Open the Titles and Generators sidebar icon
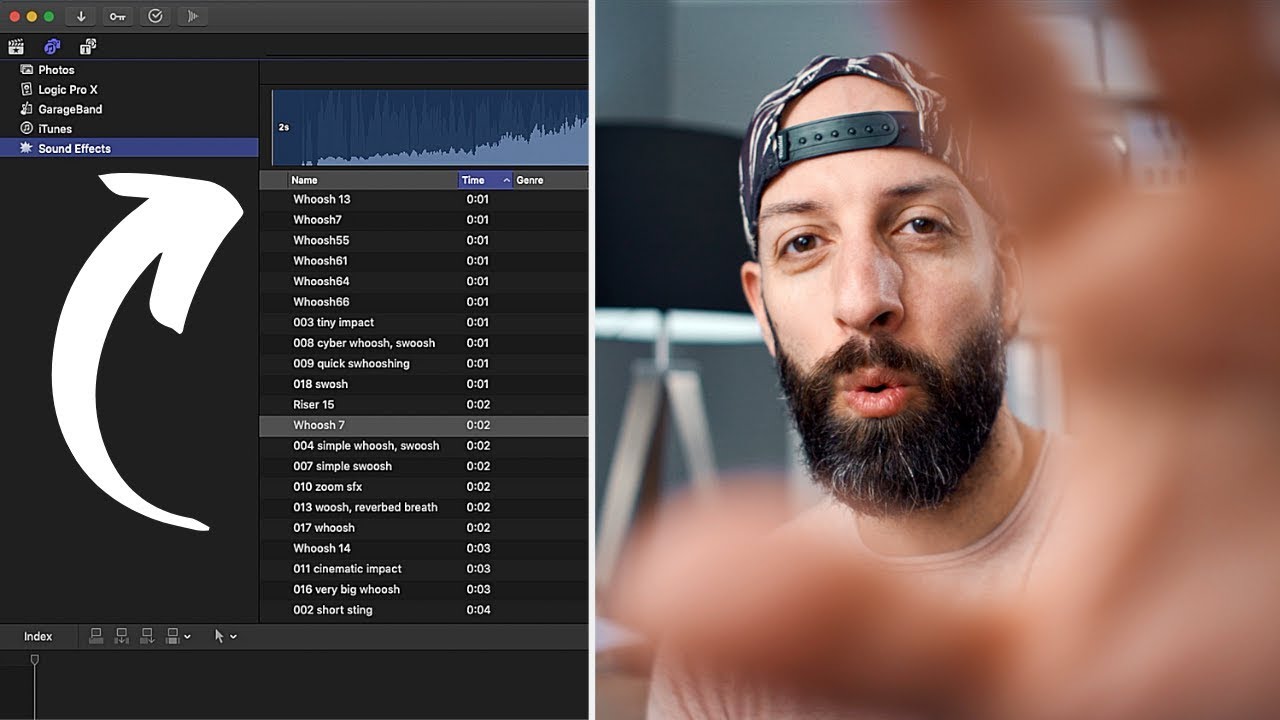 88,46
